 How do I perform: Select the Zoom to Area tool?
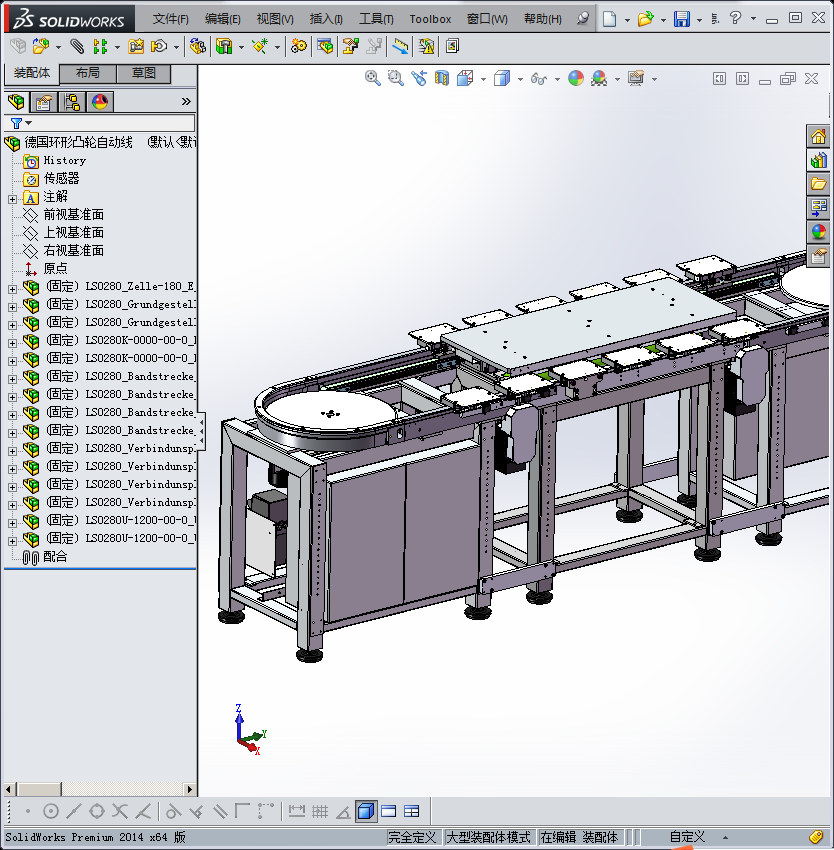click(x=396, y=78)
